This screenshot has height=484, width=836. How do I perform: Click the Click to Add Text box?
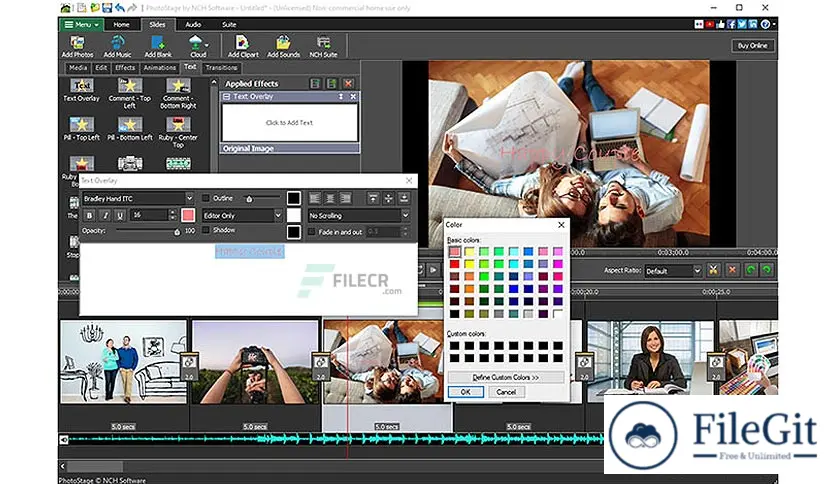click(x=290, y=123)
